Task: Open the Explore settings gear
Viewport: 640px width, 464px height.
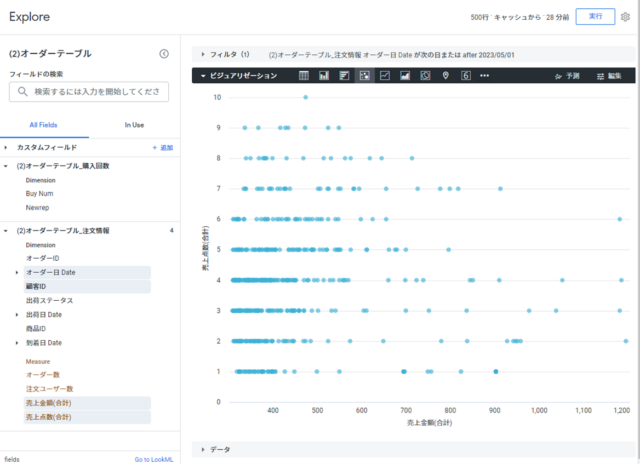Action: pyautogui.click(x=625, y=18)
